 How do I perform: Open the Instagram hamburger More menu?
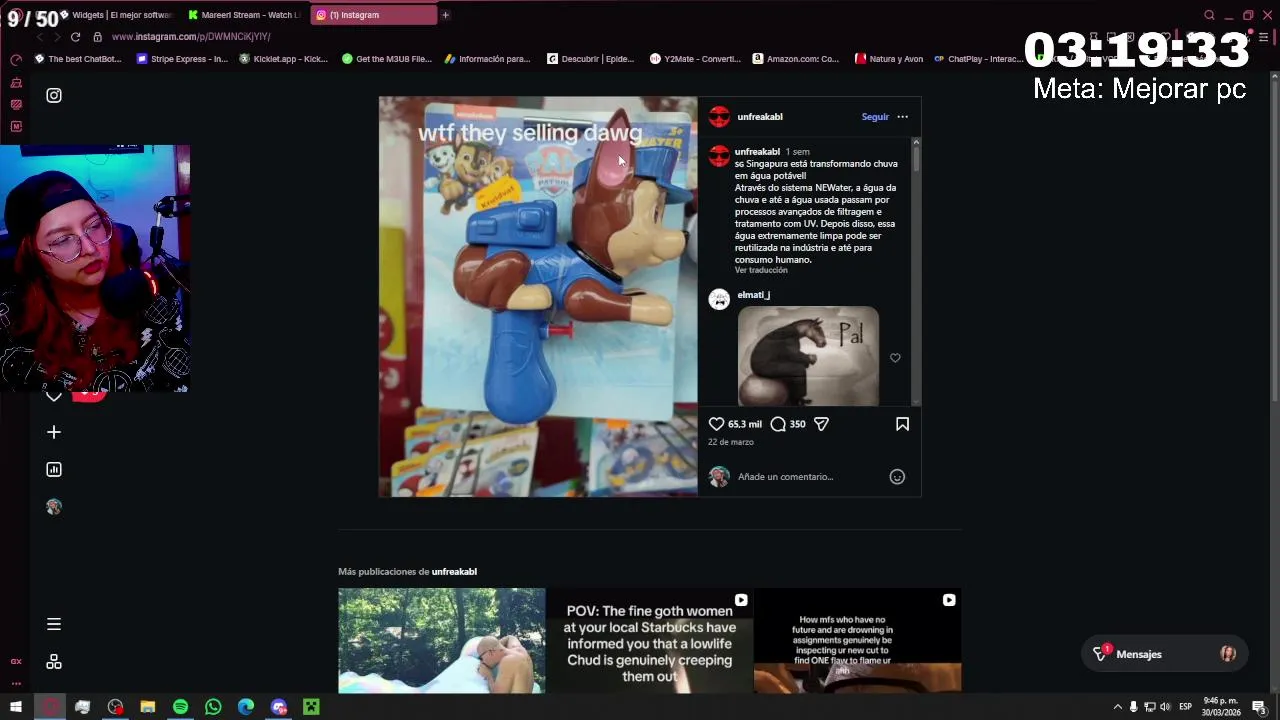point(54,624)
